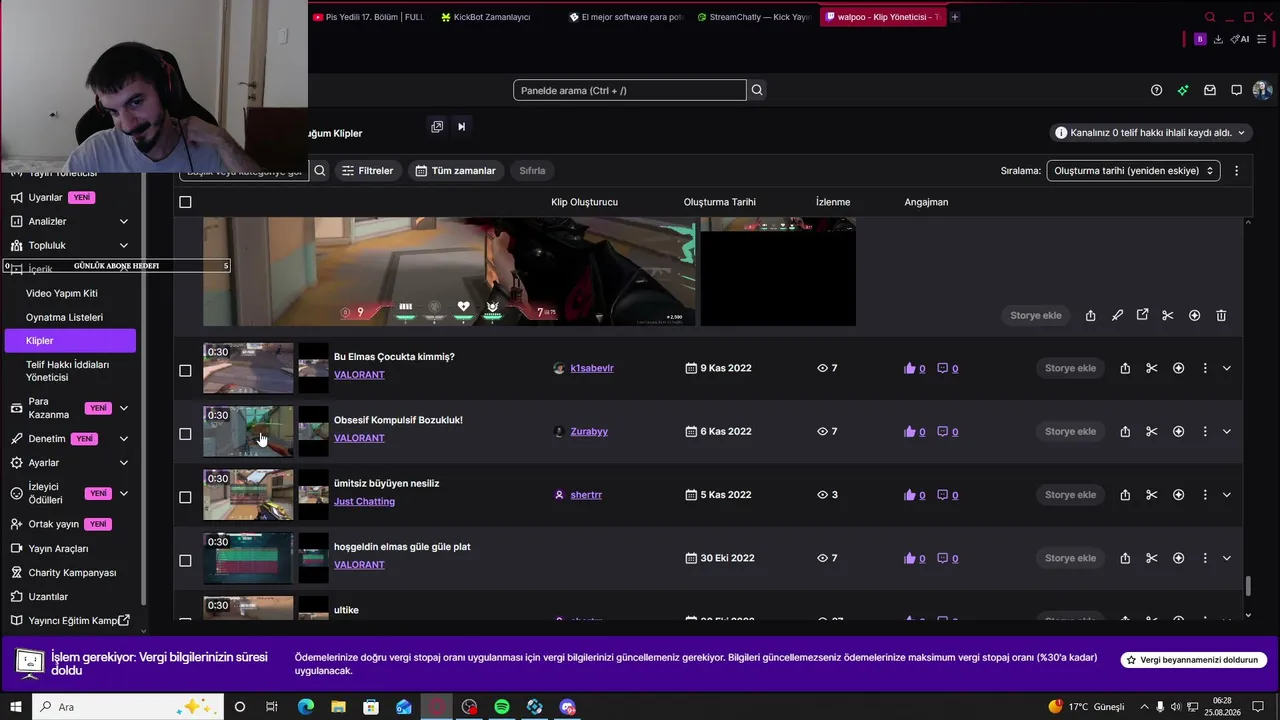1280x720 pixels.
Task: Click 'Storye ekle' for 'Bu Elmas Çocukta kimmiş?'
Action: (x=1070, y=368)
